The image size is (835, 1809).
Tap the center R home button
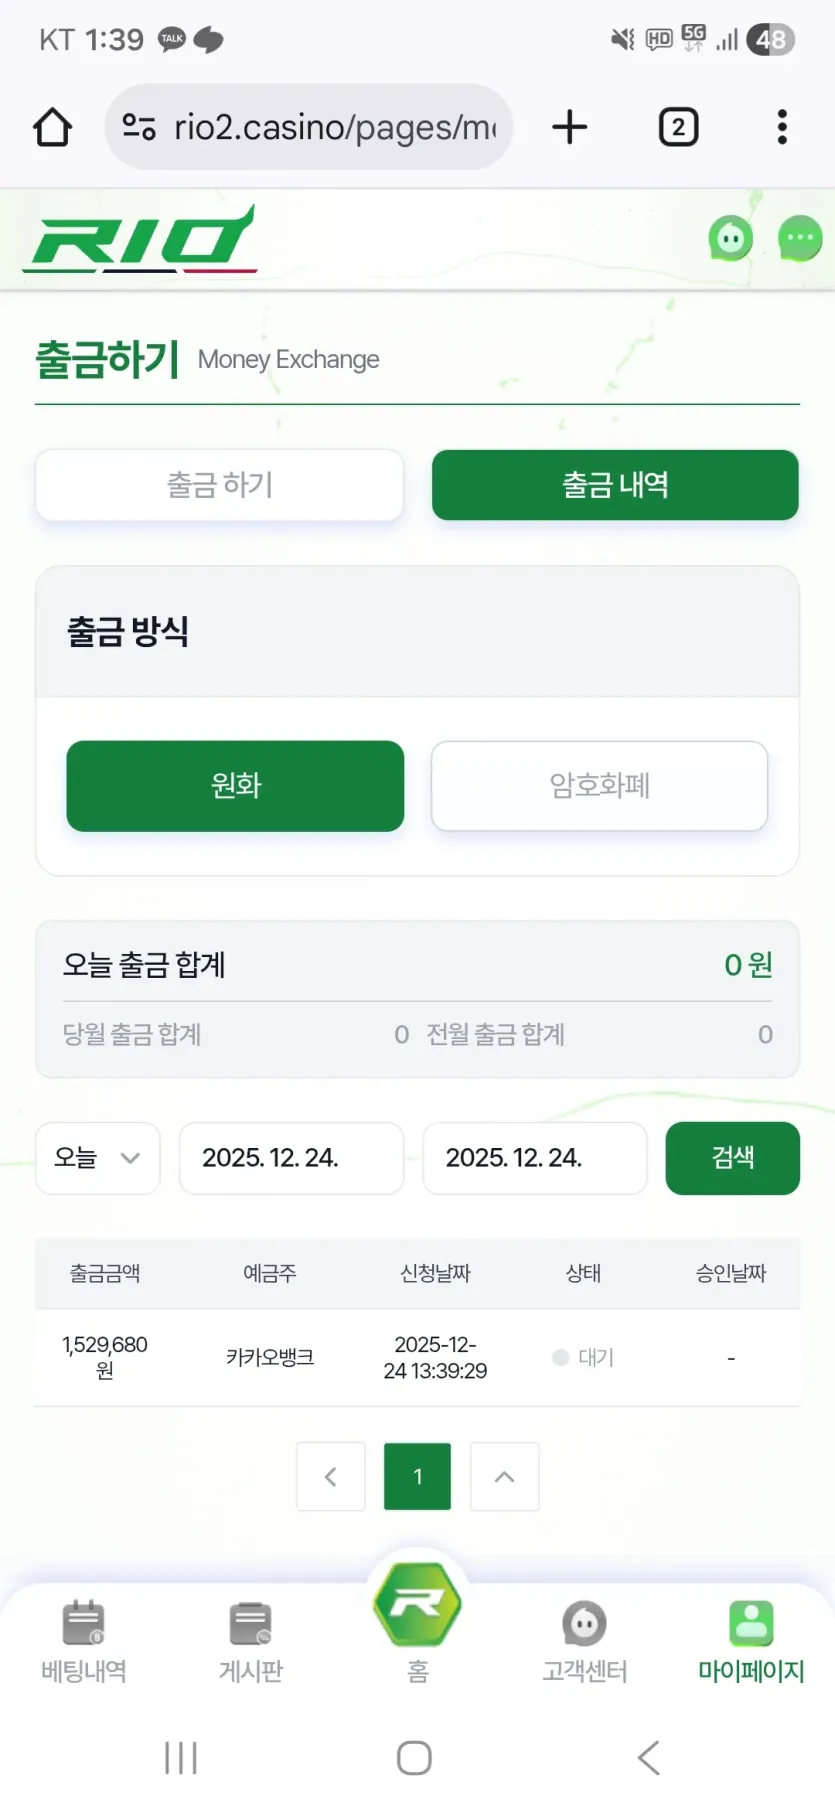click(x=417, y=1605)
